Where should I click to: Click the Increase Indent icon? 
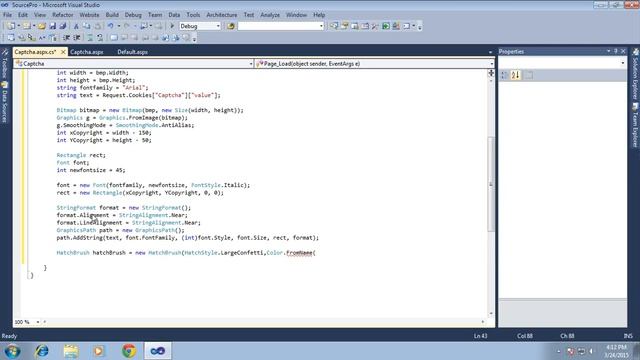coord(76,38)
